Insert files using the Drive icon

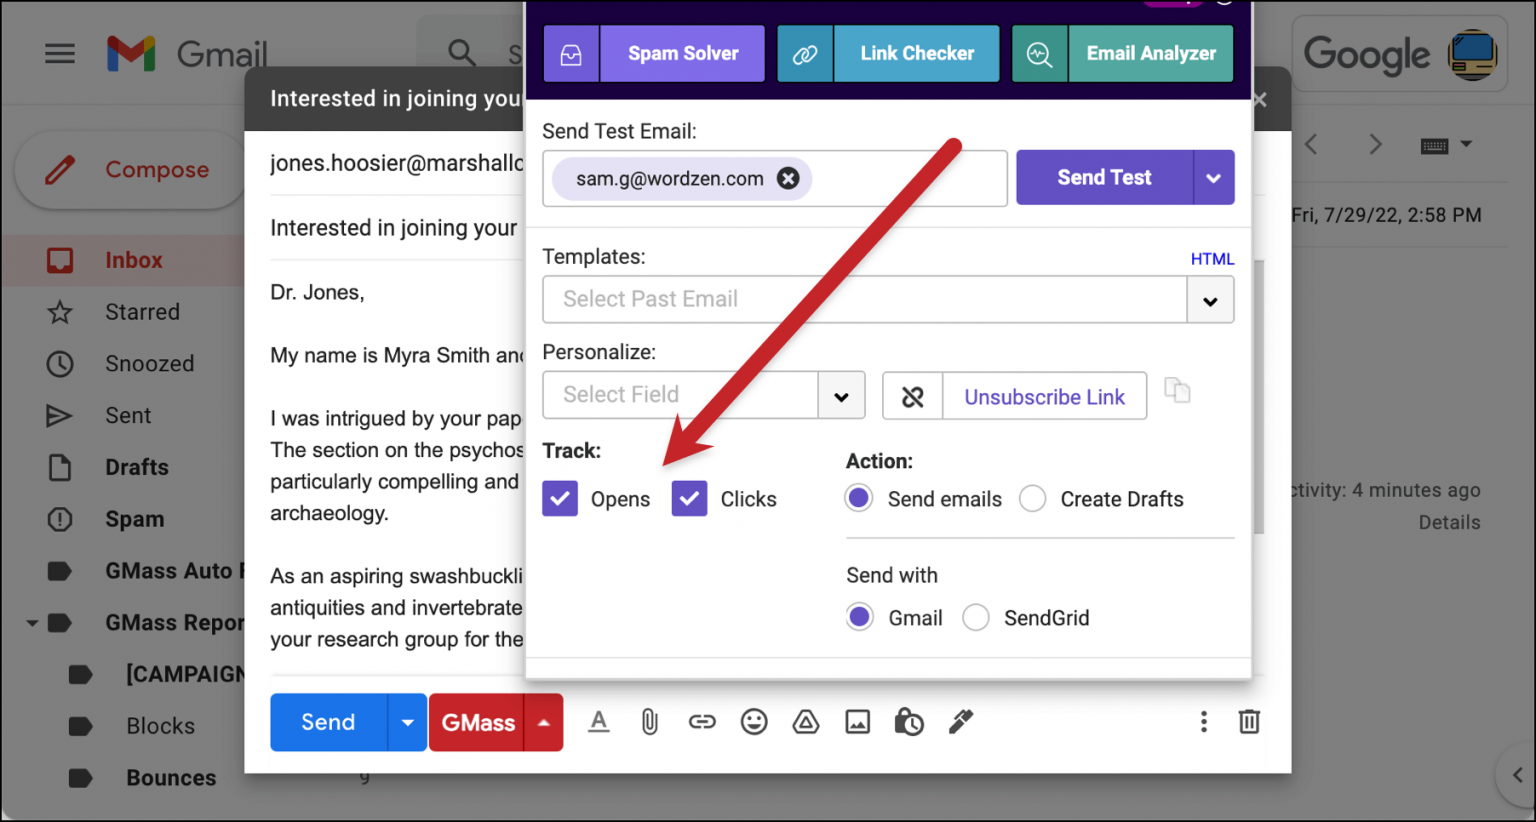point(806,721)
